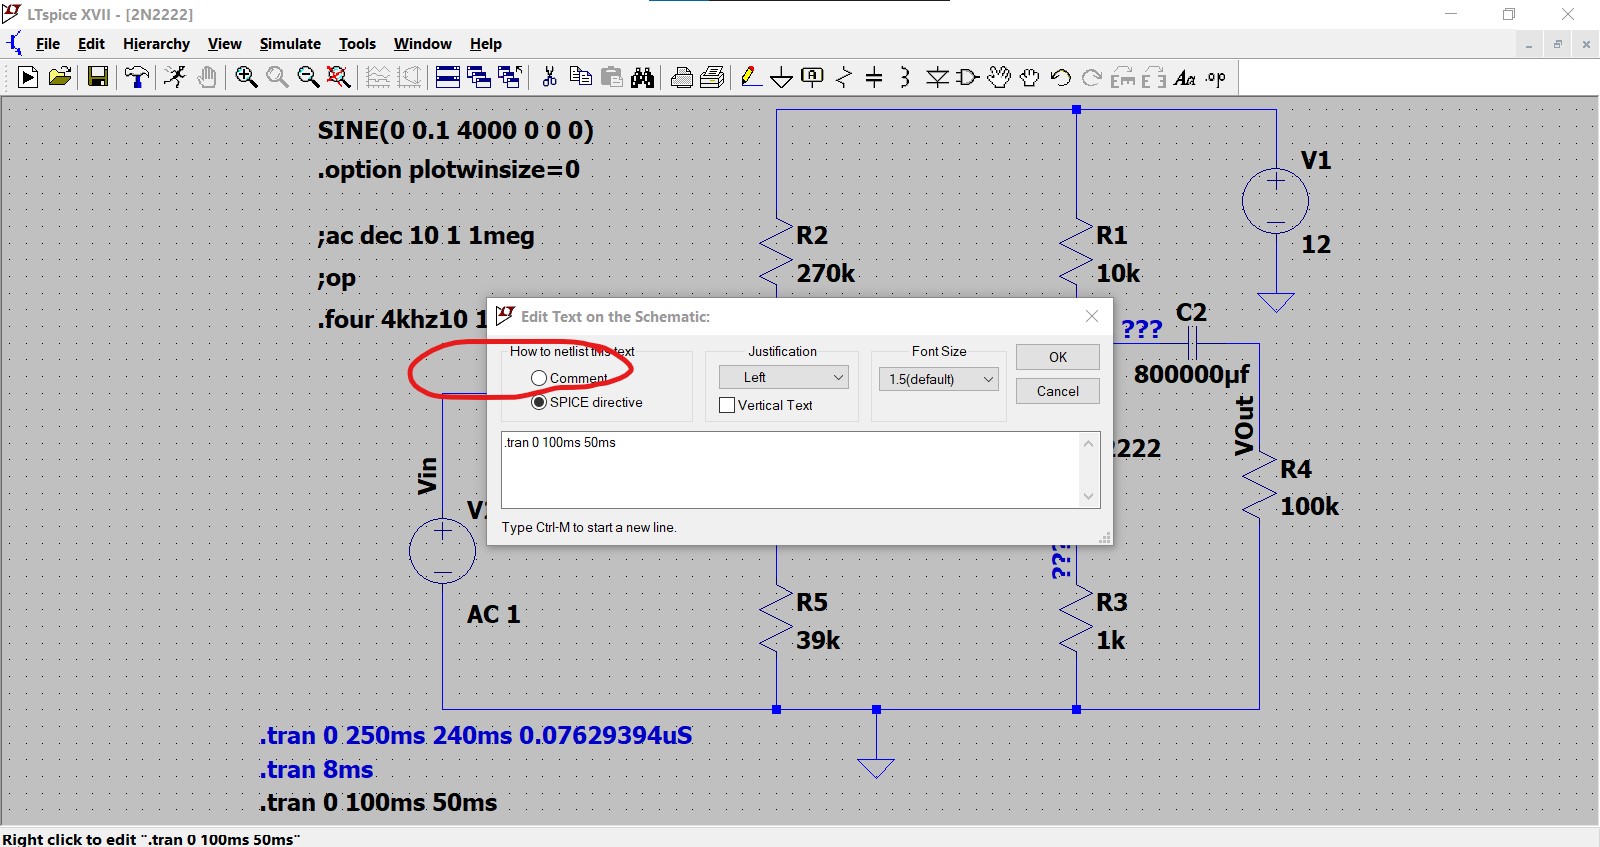1600x847 pixels.
Task: Enable the Vertical Text checkbox
Action: (x=727, y=405)
